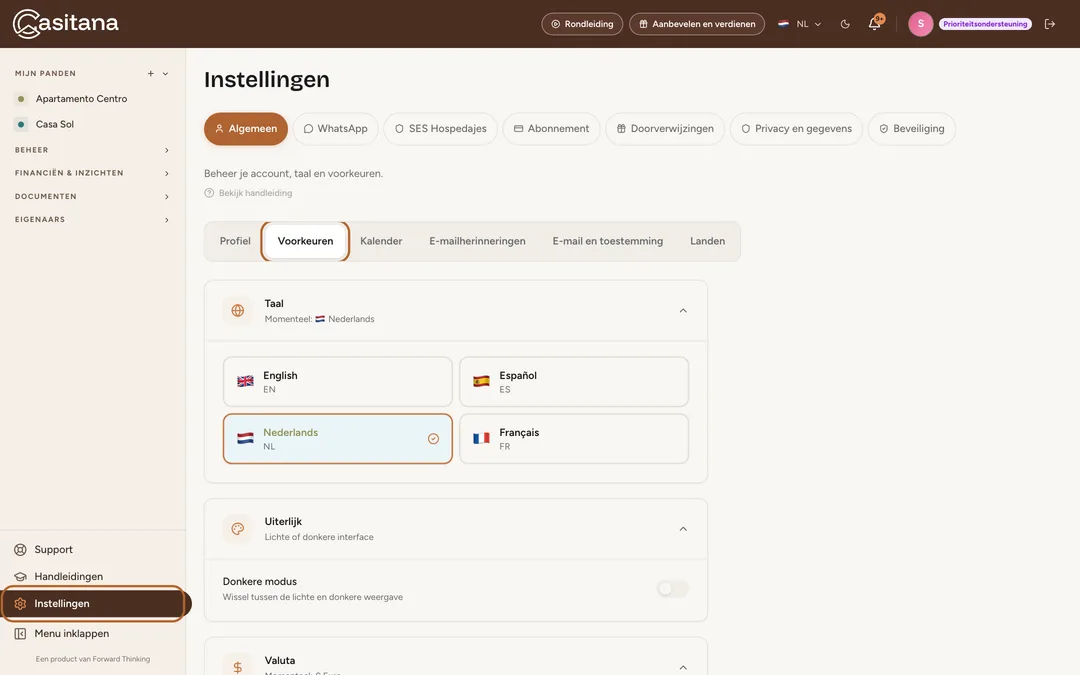Open E-mailherinneringen sub-tab
Image resolution: width=1080 pixels, height=675 pixels.
[477, 241]
